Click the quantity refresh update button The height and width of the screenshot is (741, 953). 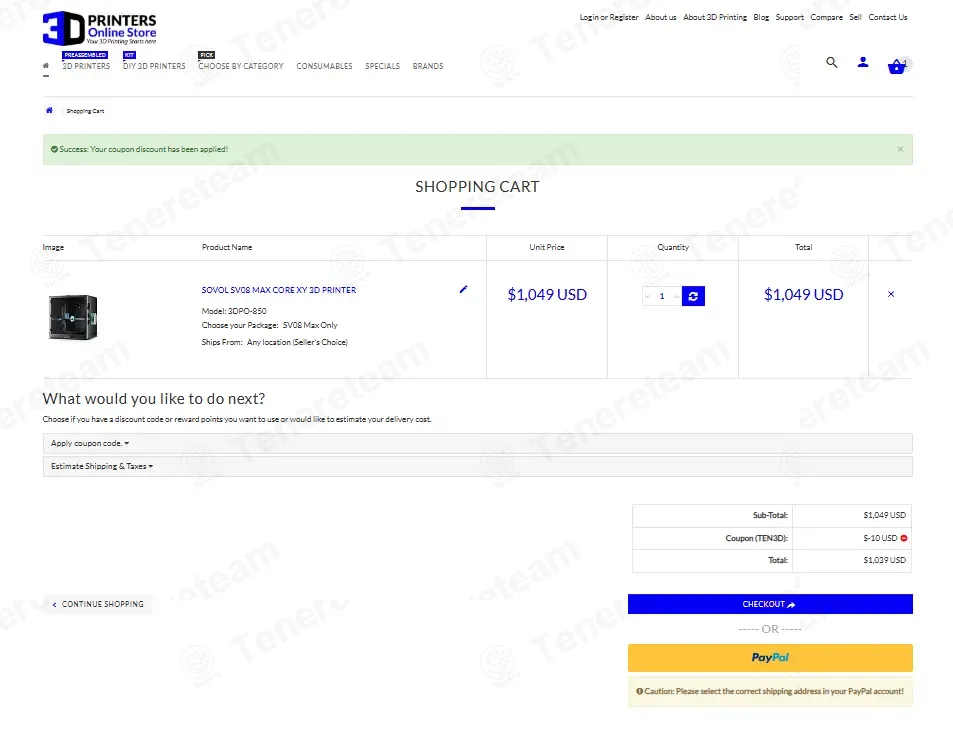click(693, 296)
